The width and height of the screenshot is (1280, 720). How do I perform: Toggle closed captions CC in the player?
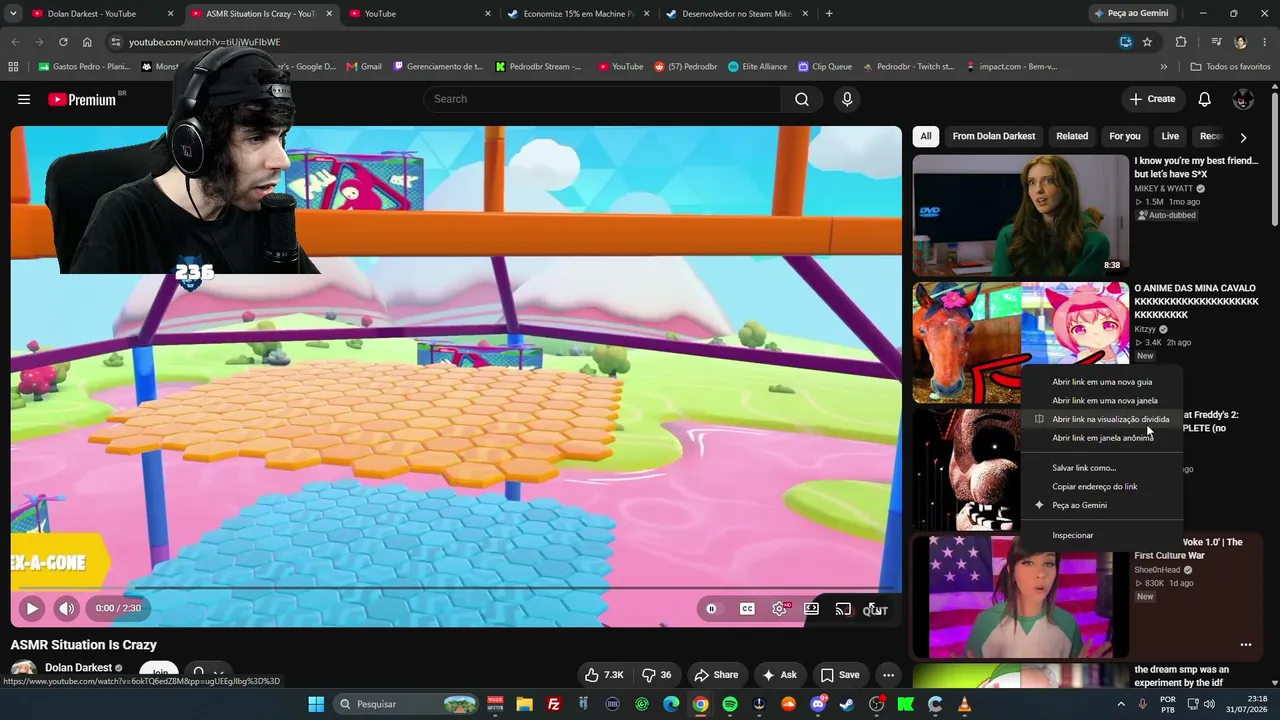coord(747,609)
